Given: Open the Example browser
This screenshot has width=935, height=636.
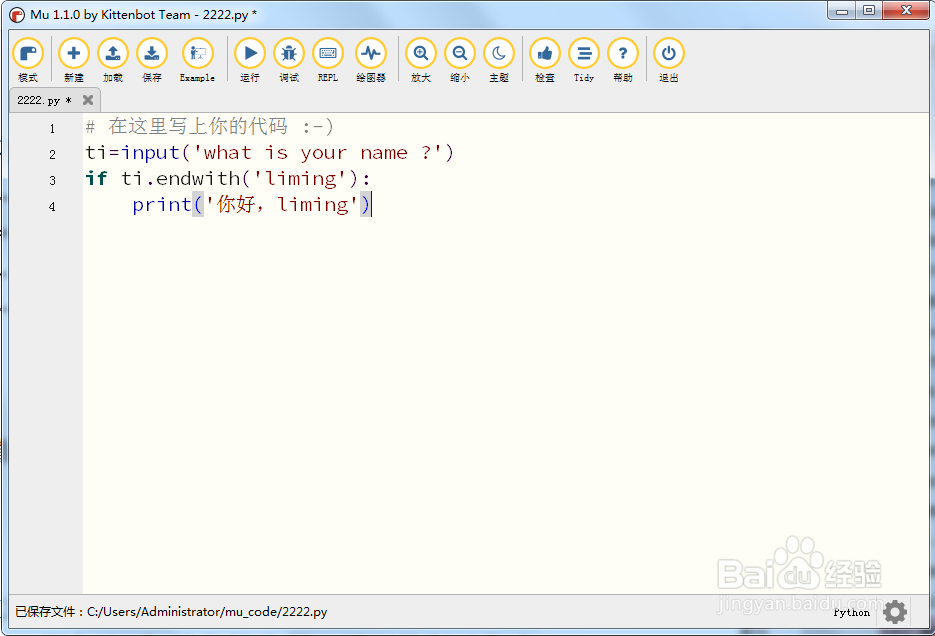Looking at the screenshot, I should coord(196,54).
